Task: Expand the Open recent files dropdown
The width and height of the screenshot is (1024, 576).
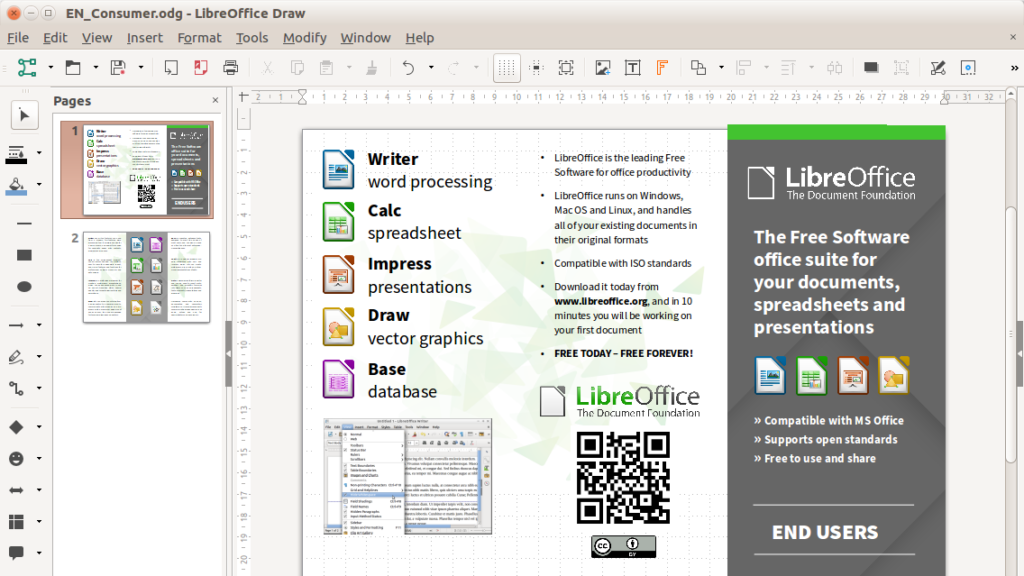Action: click(95, 67)
